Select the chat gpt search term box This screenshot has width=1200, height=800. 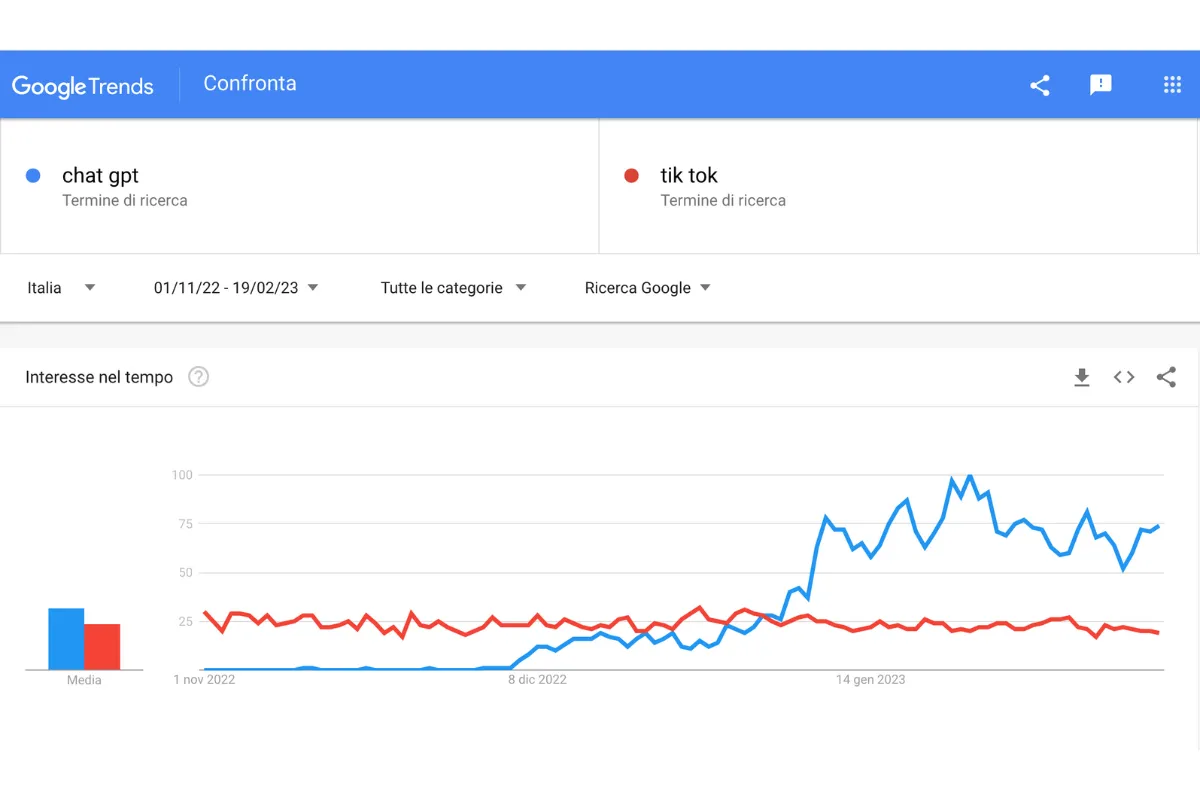(300, 186)
